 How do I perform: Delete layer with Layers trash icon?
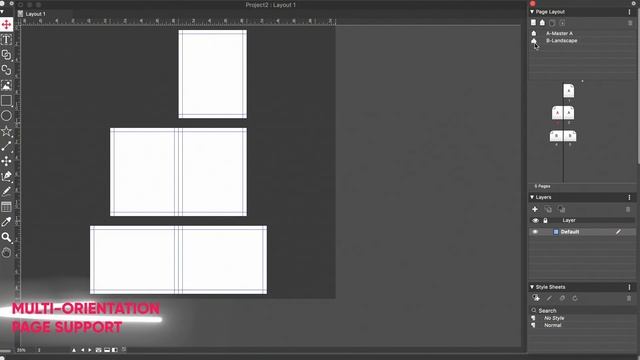628,209
